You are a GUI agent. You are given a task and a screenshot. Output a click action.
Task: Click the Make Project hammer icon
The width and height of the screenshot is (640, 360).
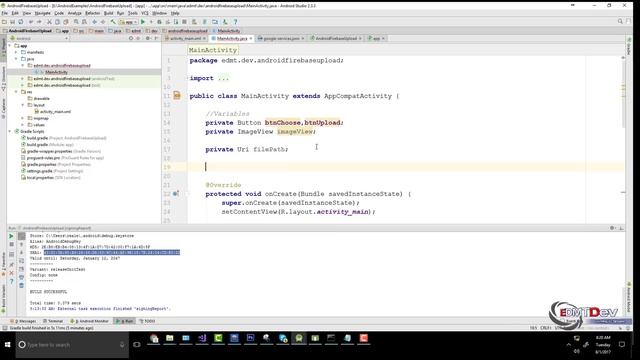[x=113, y=22]
